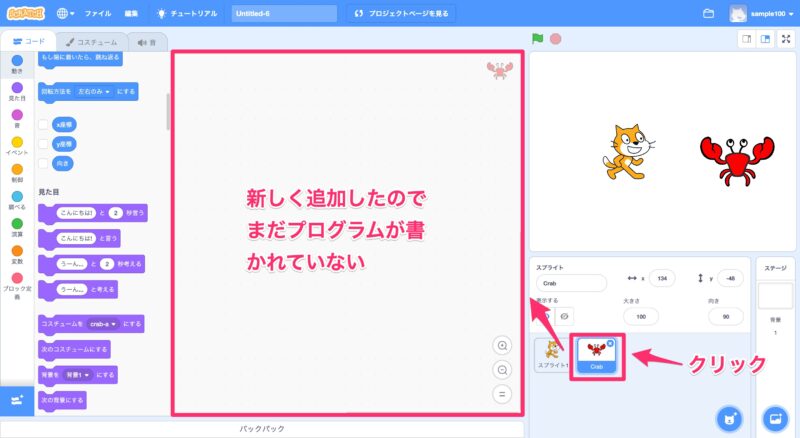The image size is (800, 438).
Task: Click the choose a sprite button
Action: (731, 417)
